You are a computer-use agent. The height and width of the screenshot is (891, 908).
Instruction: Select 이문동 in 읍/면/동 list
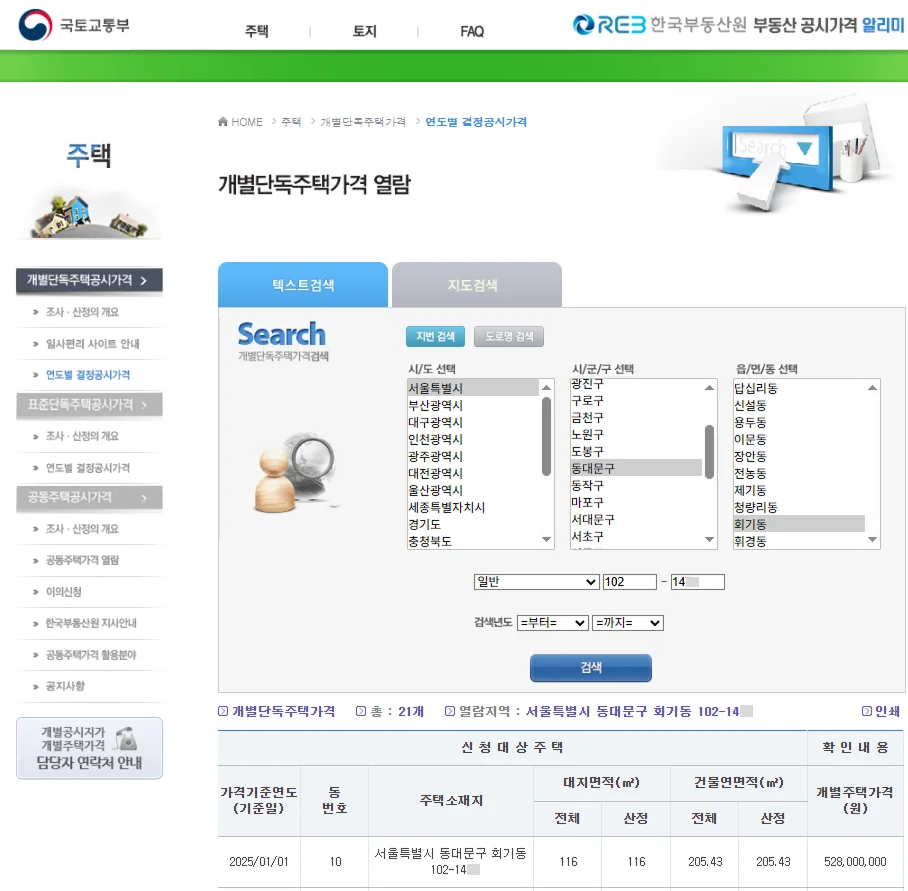coord(799,439)
